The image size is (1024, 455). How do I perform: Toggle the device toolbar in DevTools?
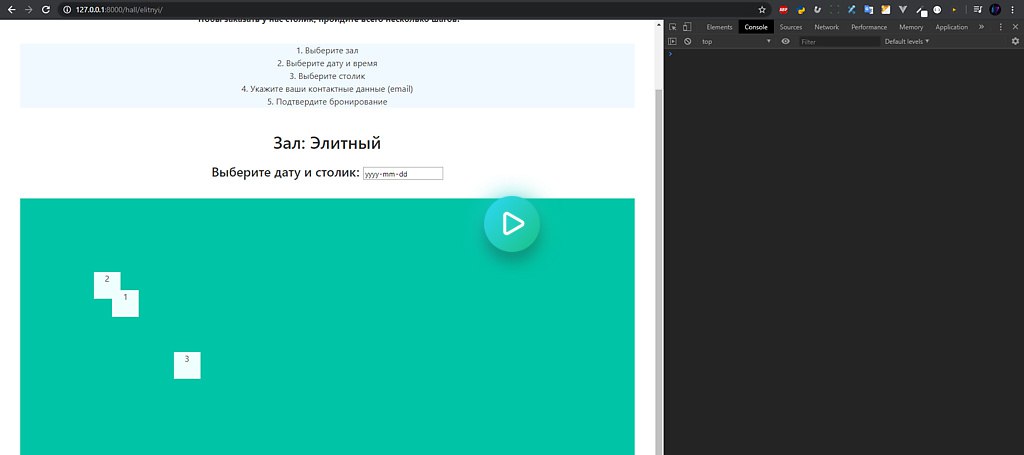click(x=687, y=27)
